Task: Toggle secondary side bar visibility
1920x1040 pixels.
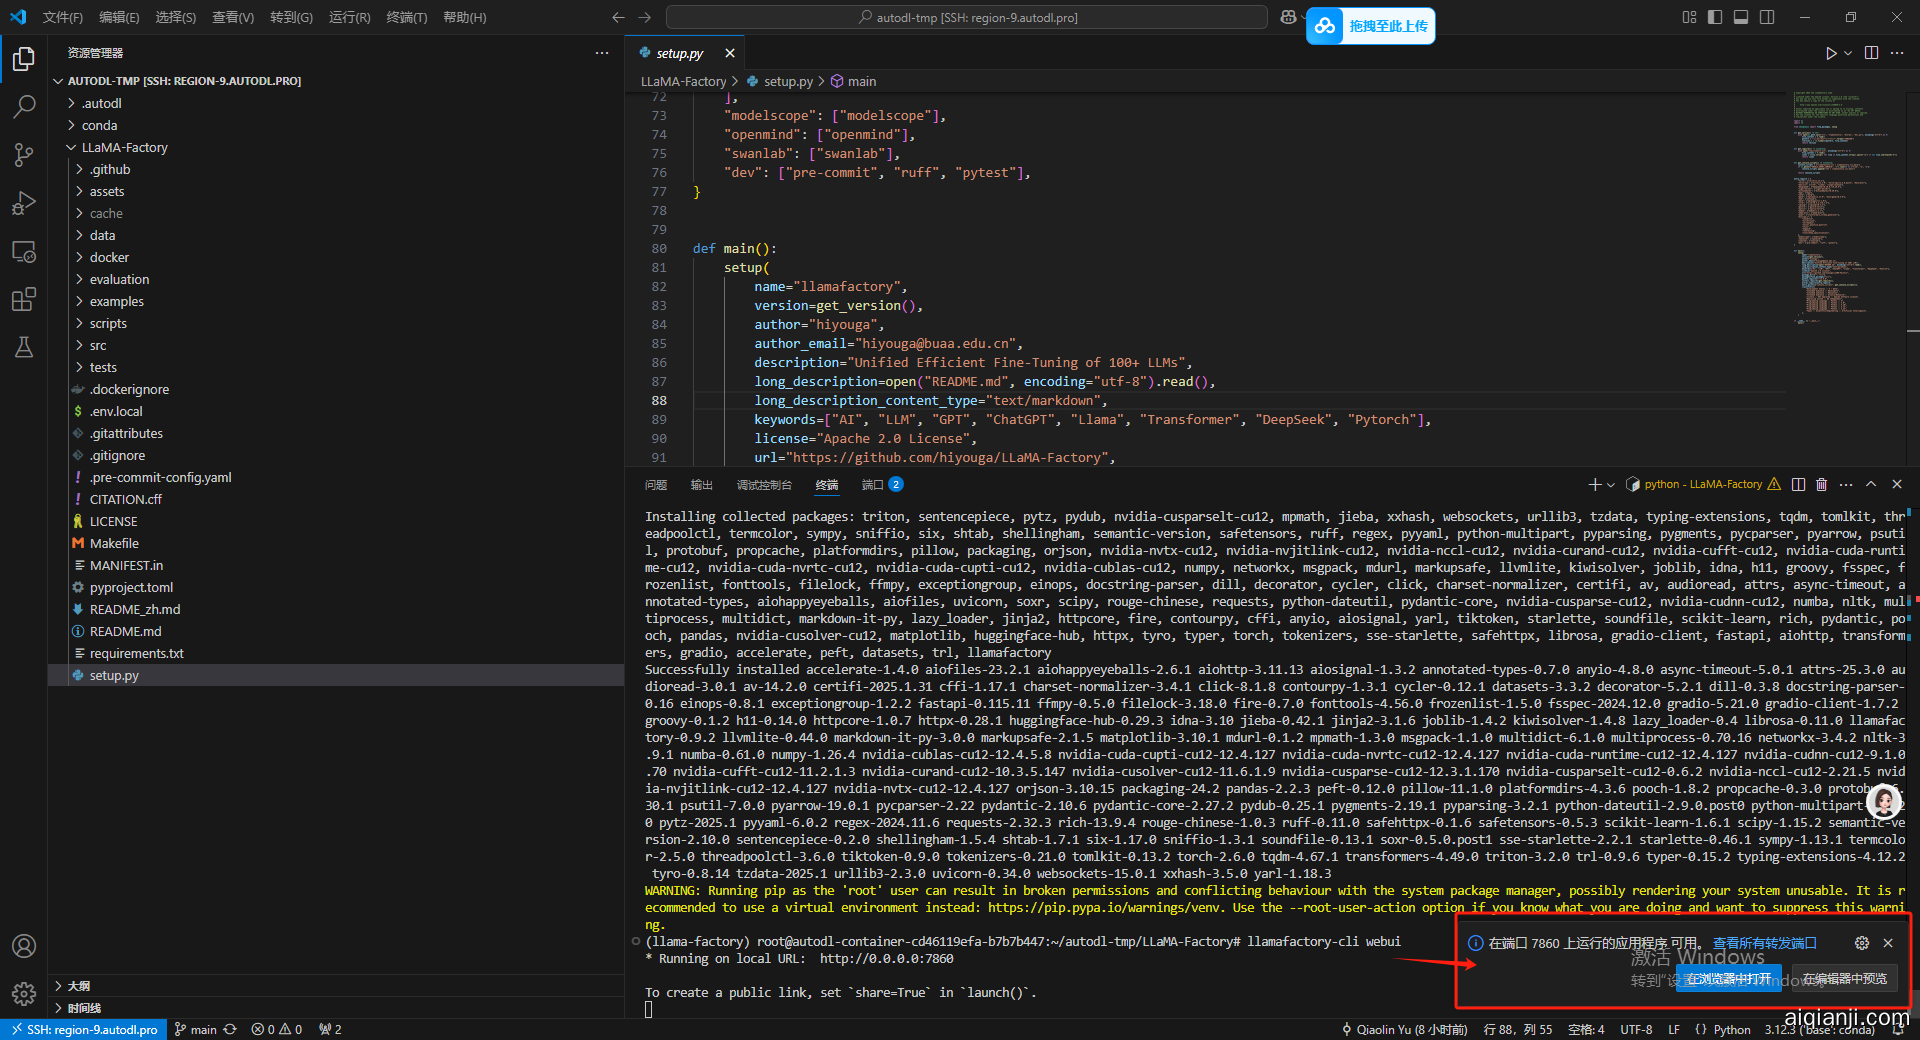Action: (x=1767, y=17)
